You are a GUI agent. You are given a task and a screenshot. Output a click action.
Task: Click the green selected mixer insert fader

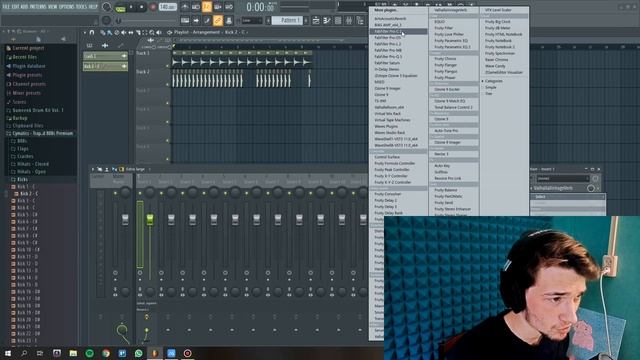(150, 219)
